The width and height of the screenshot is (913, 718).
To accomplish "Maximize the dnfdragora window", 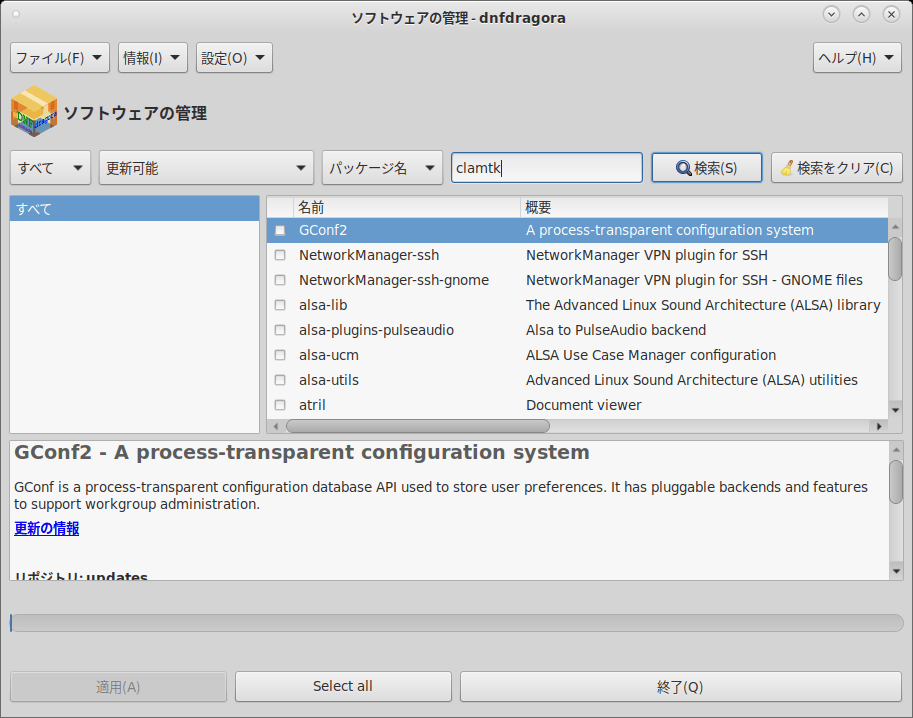I will click(x=861, y=14).
